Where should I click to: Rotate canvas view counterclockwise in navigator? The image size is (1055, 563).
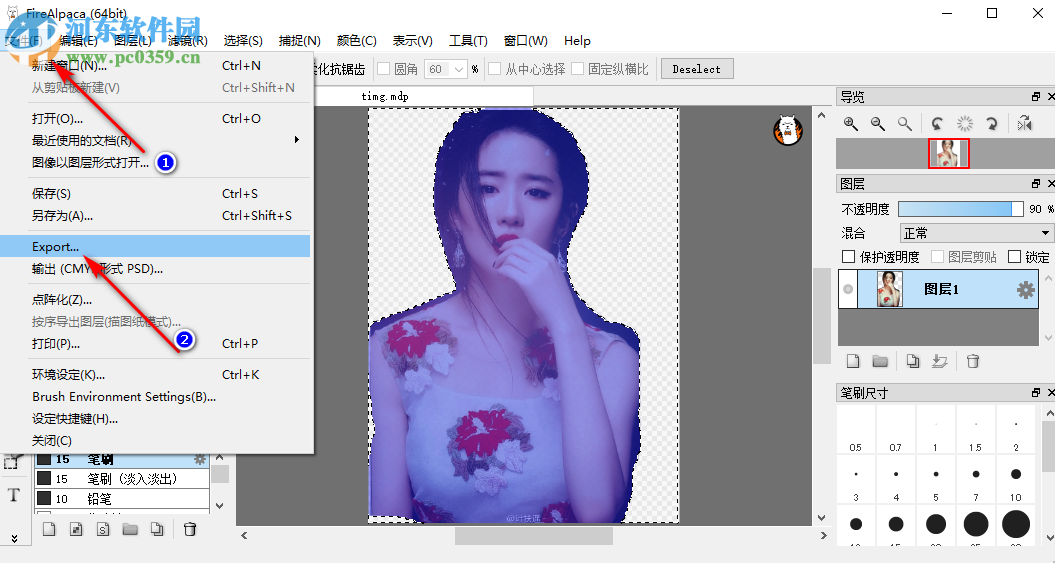pyautogui.click(x=937, y=124)
